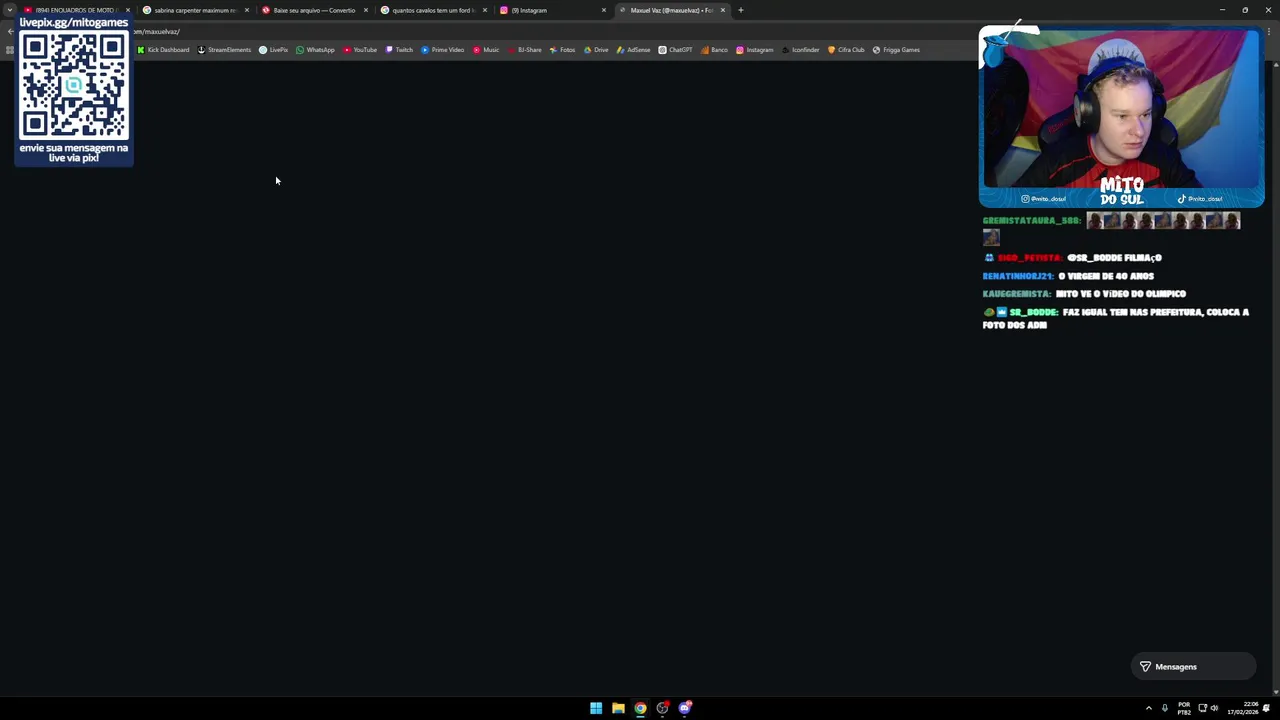This screenshot has width=1280, height=720.
Task: Open the WhatsApp bookmark
Action: (x=315, y=50)
